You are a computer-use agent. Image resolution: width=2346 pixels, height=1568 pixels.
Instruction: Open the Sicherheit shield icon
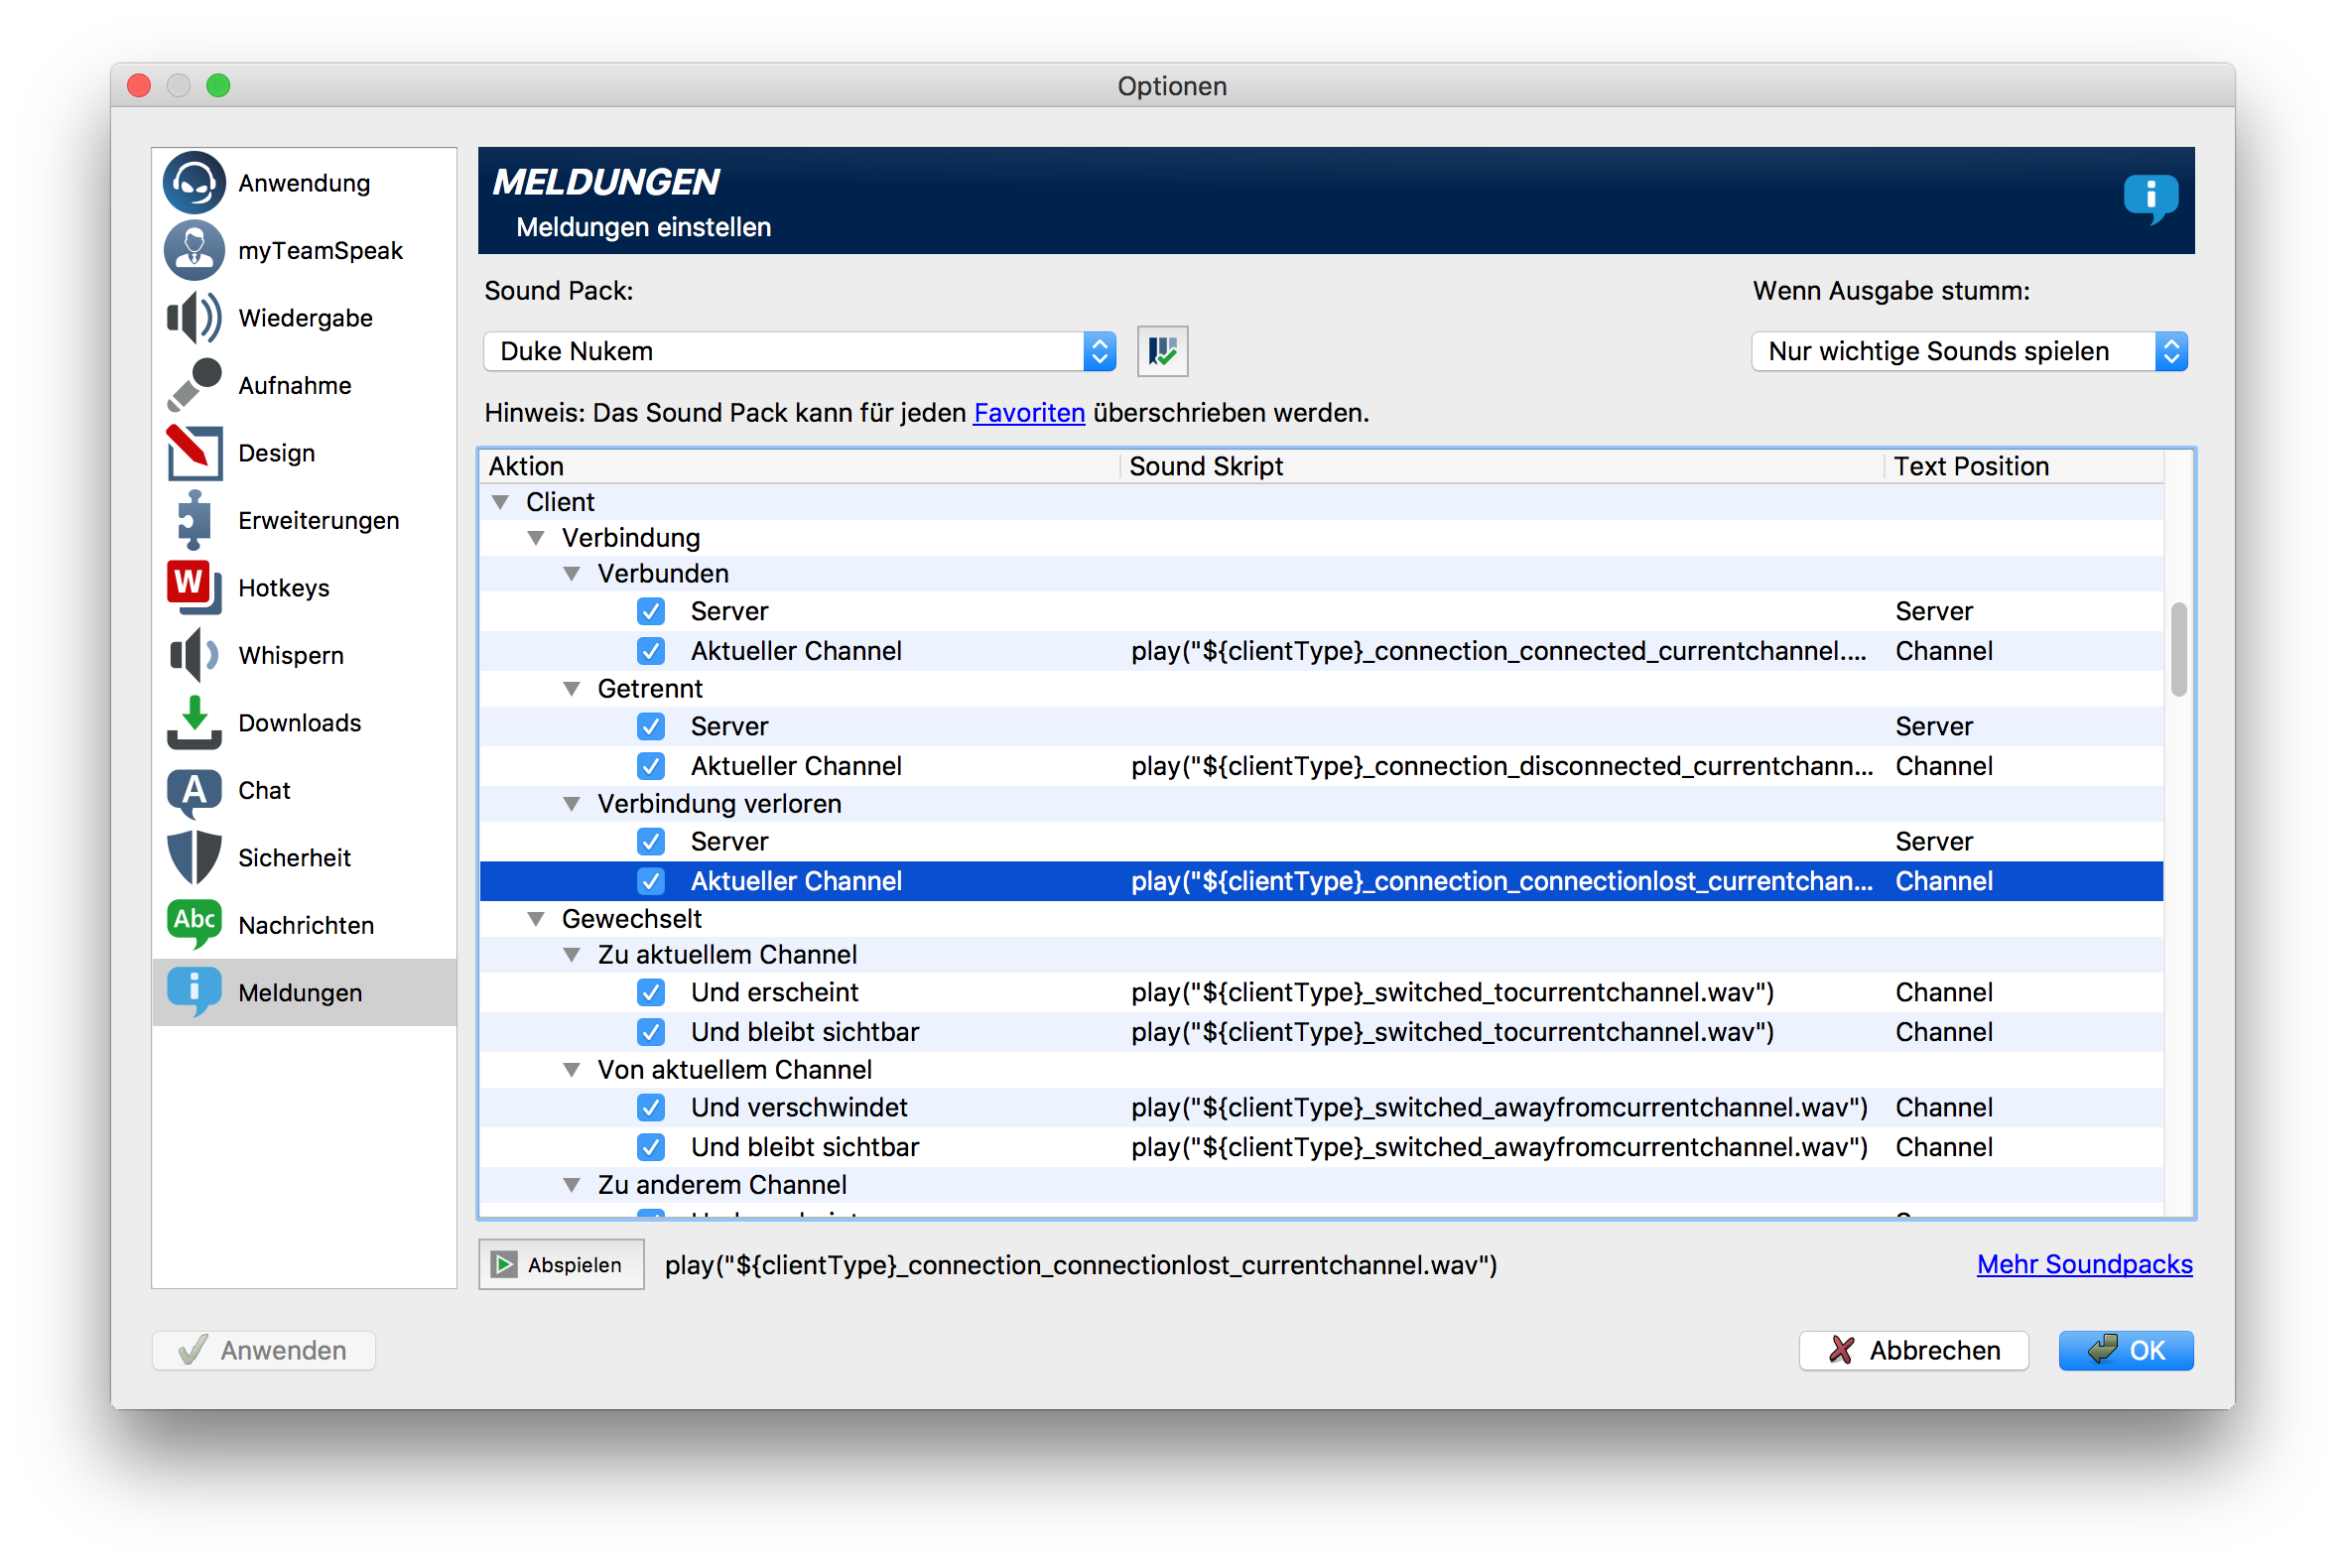pyautogui.click(x=194, y=858)
